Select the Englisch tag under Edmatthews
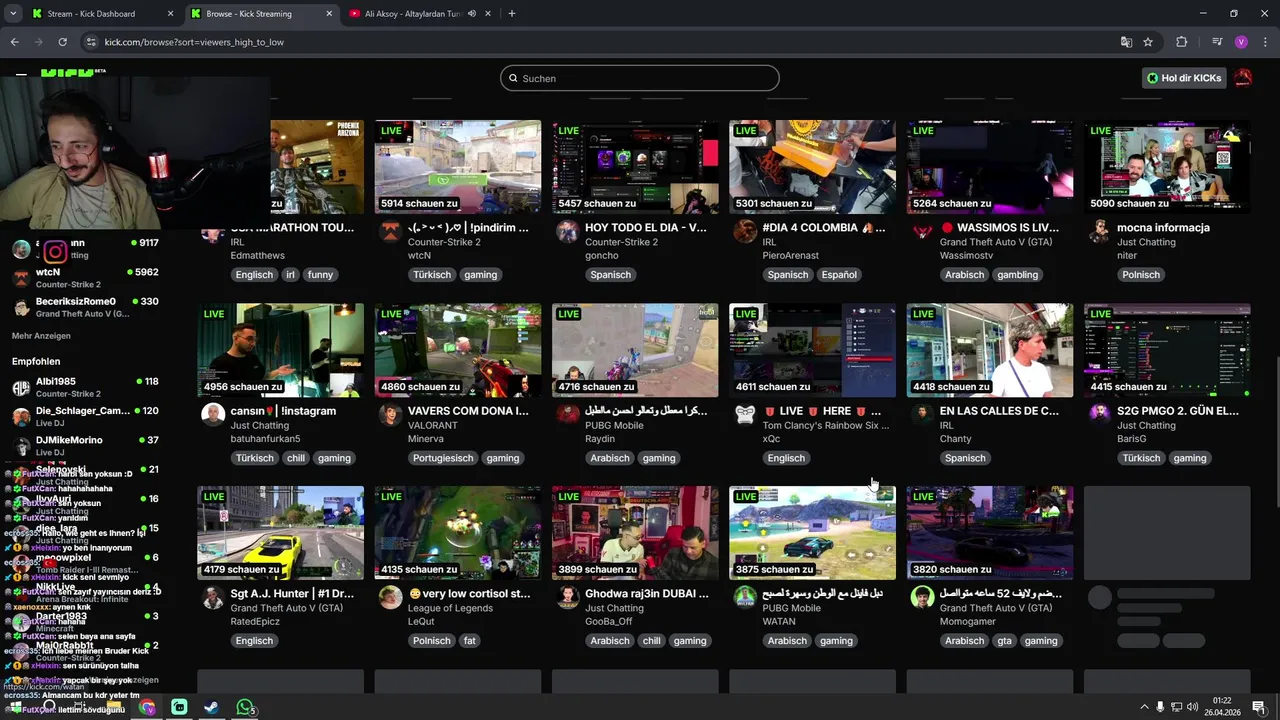The image size is (1280, 720). tap(254, 275)
